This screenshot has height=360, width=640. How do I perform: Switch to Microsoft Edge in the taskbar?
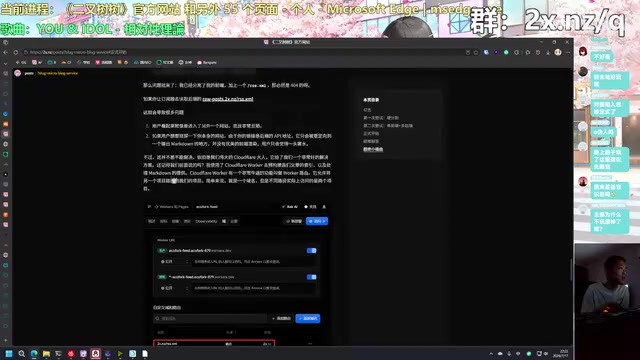tap(34, 353)
